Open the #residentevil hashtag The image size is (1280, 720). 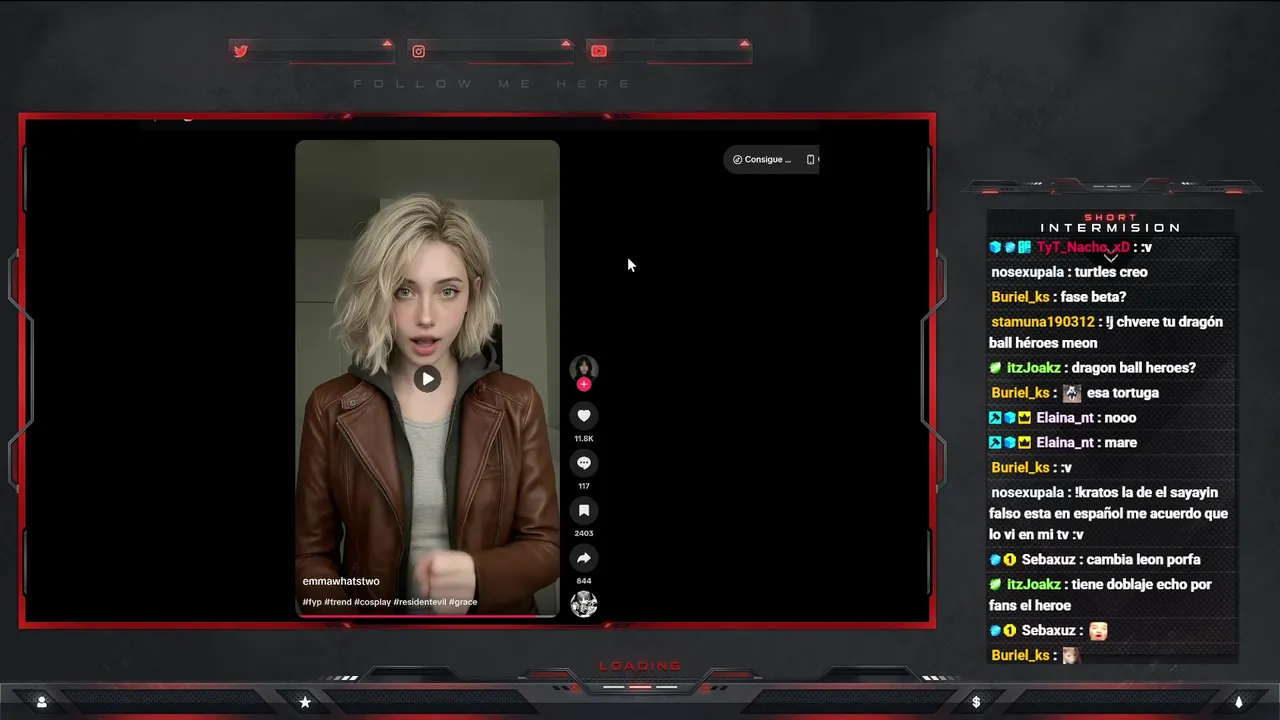click(x=420, y=602)
